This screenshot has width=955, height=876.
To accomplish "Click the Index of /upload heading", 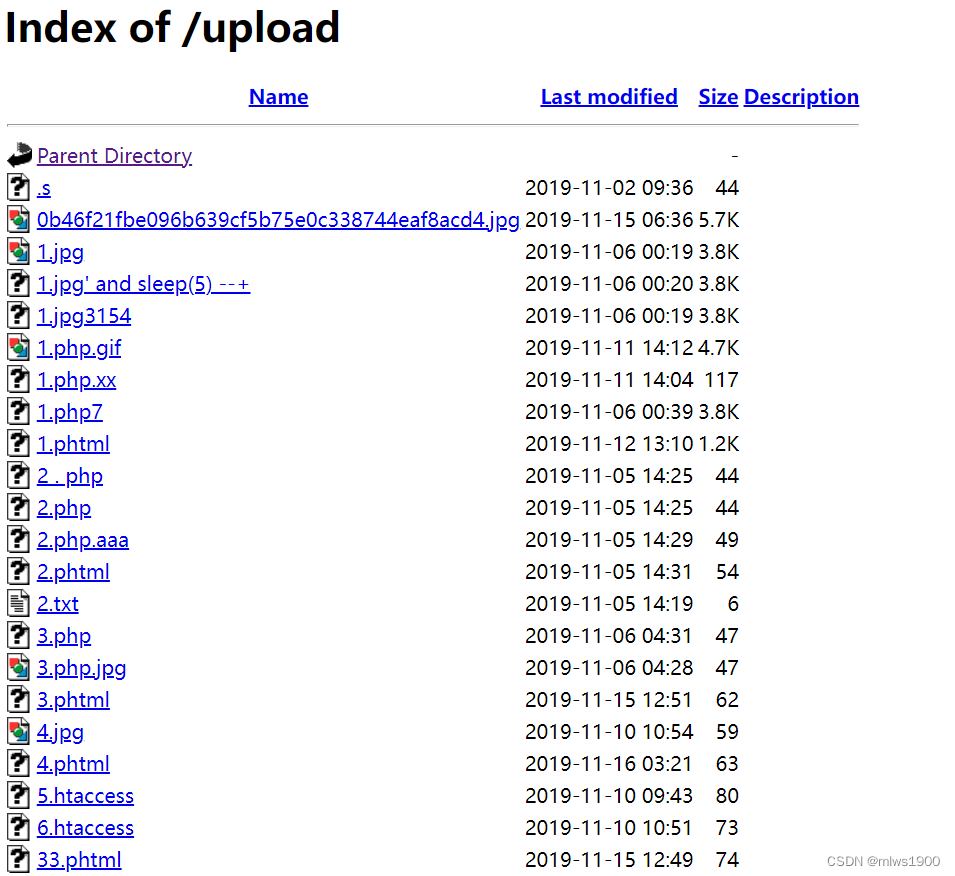I will pos(172,28).
